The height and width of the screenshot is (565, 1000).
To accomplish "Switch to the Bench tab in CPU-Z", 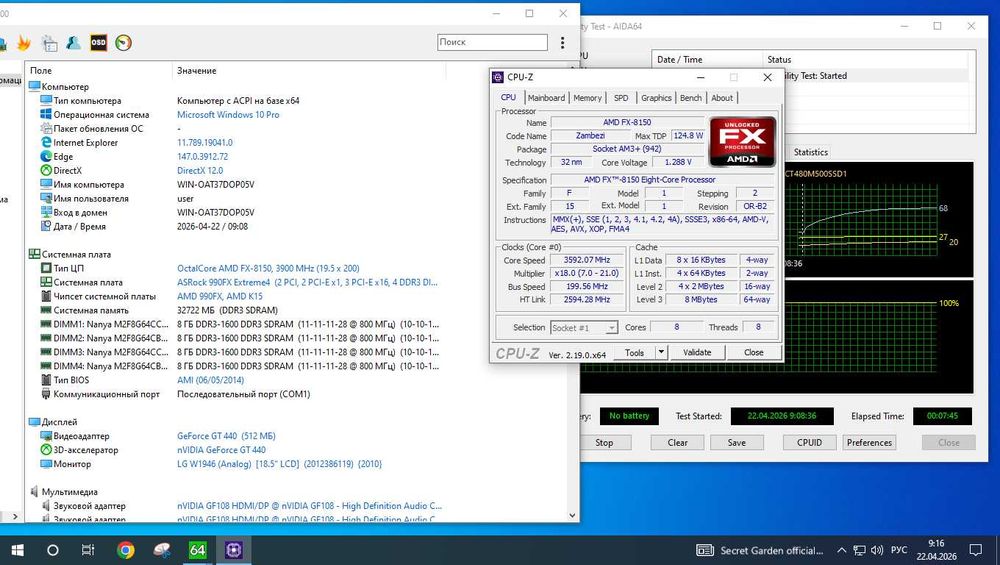I will coord(691,98).
